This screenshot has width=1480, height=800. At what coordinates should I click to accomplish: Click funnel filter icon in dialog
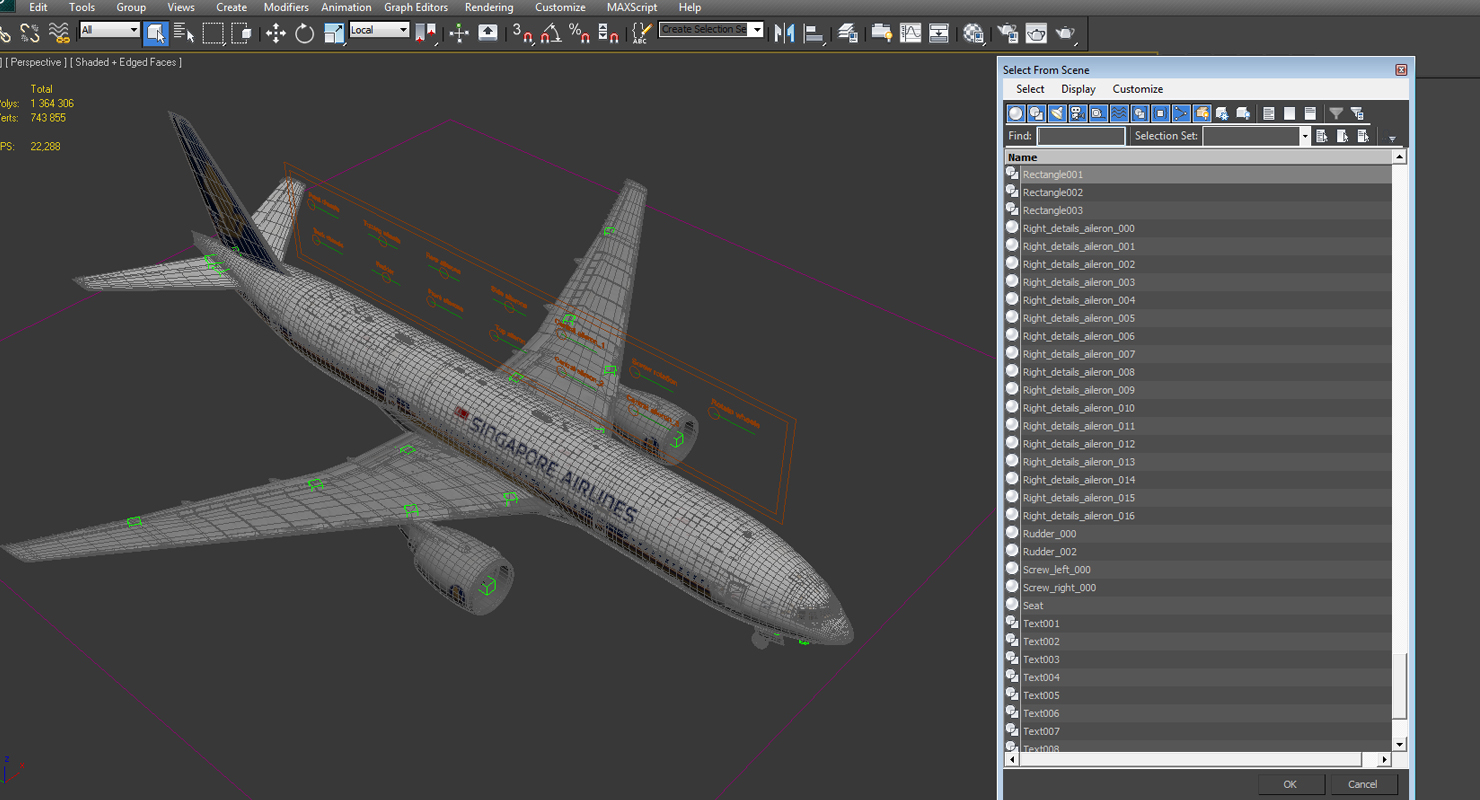tap(1336, 113)
